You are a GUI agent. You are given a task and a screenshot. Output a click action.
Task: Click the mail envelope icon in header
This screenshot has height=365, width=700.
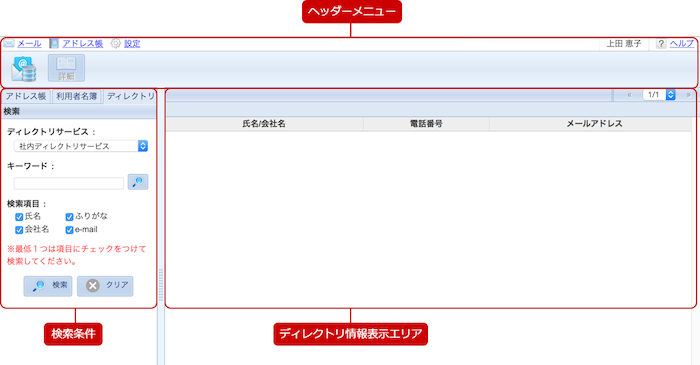pos(9,43)
